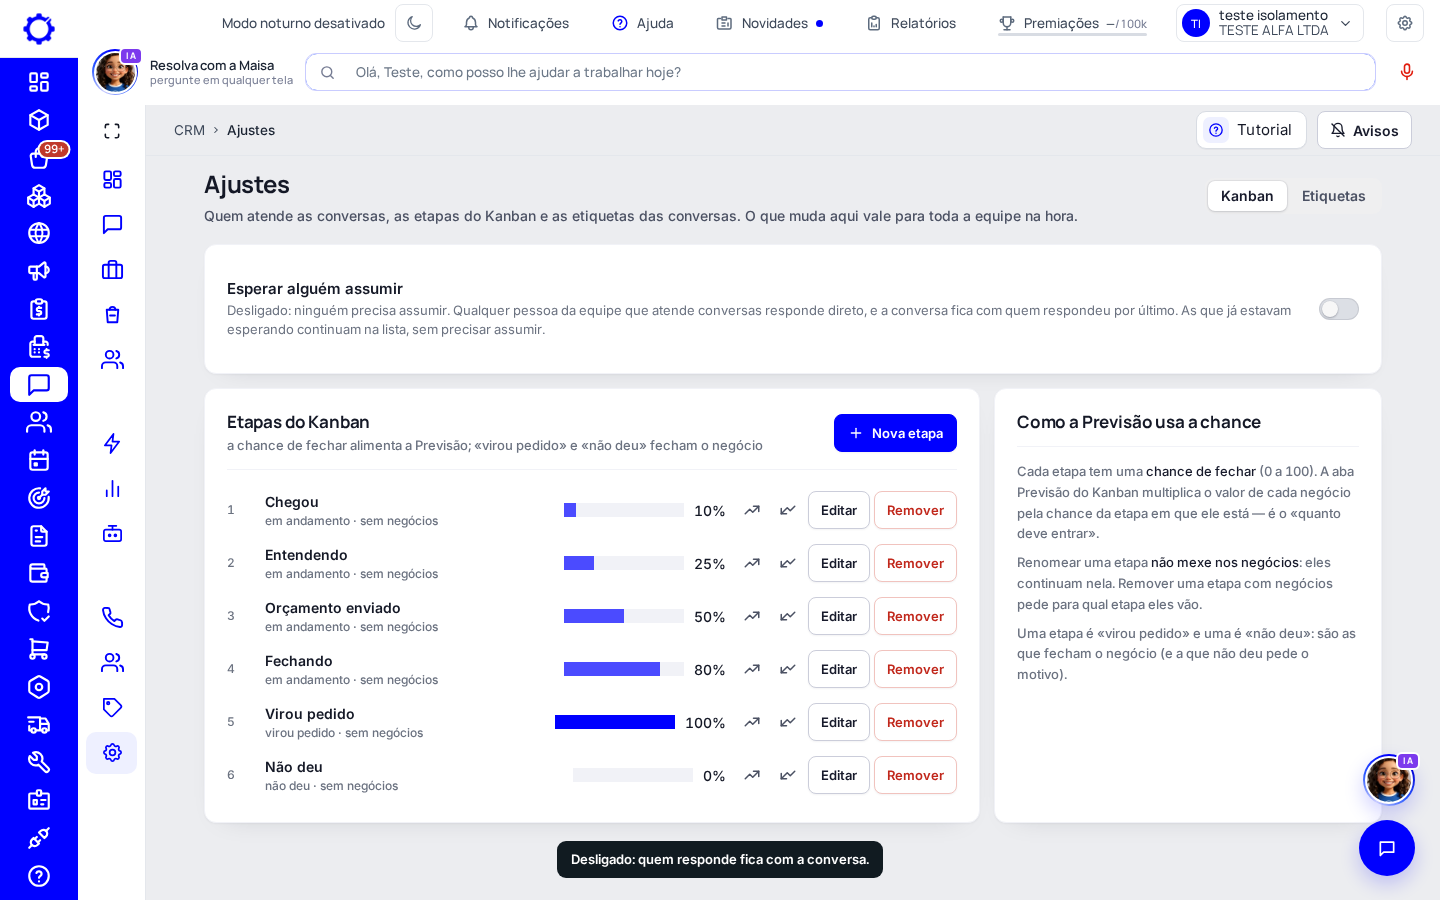Open the help question mark in sidebar

(x=39, y=876)
